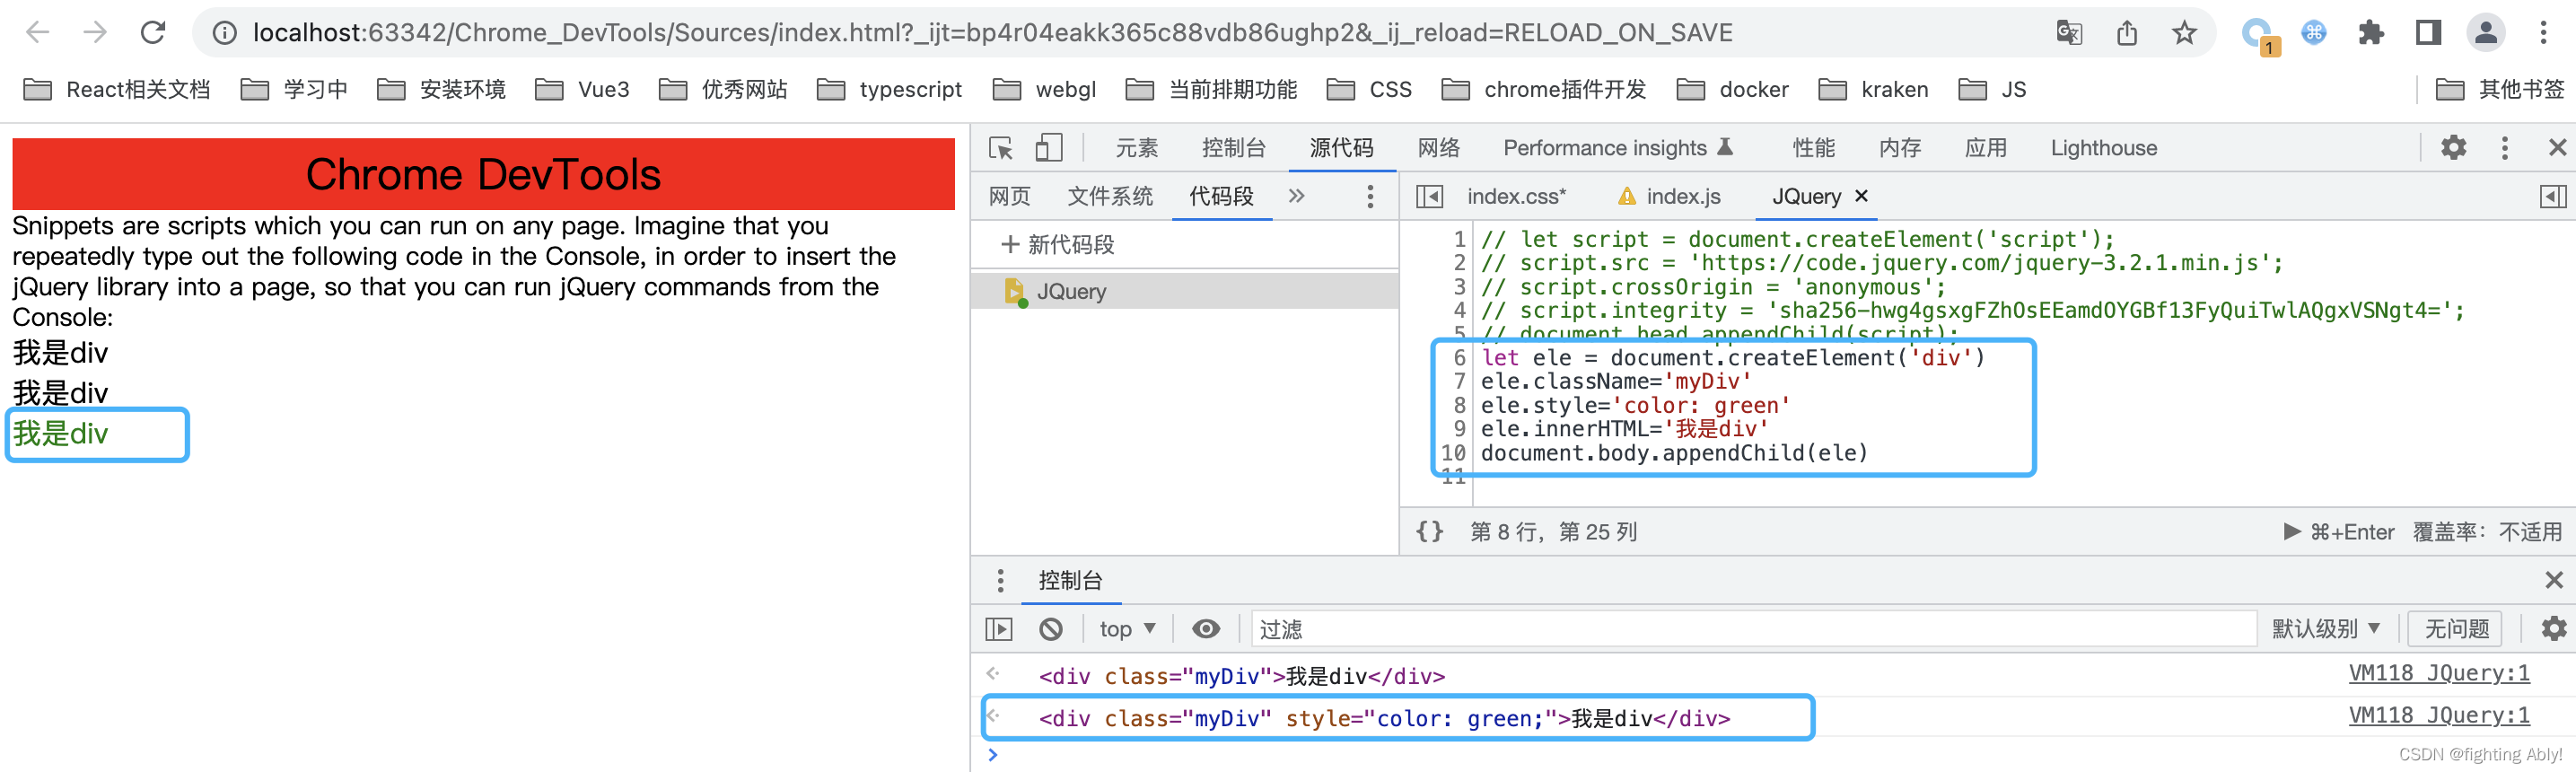Close the console drawer
The height and width of the screenshot is (772, 2576).
click(2553, 580)
